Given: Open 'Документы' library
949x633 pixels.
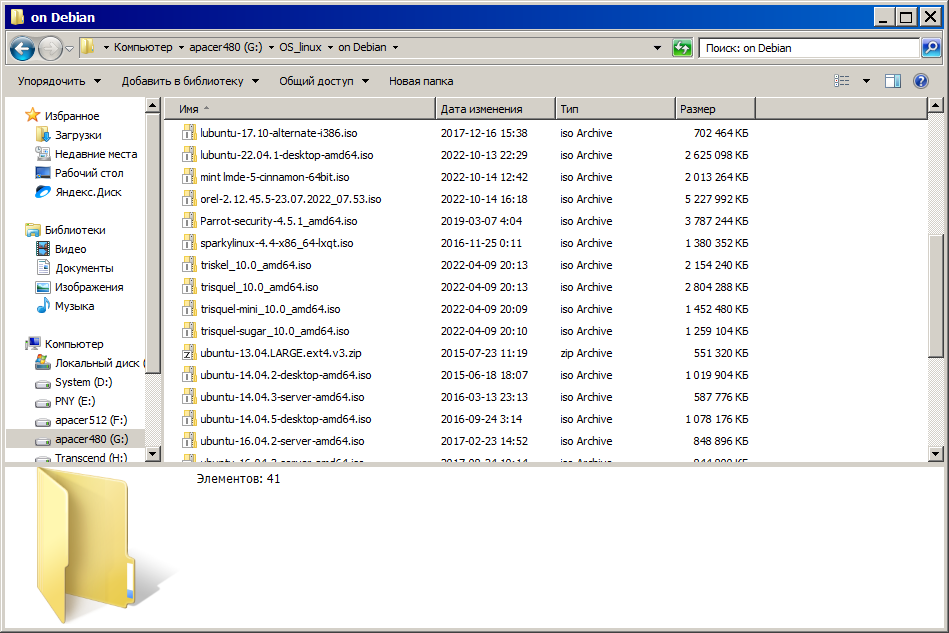Looking at the screenshot, I should point(84,268).
